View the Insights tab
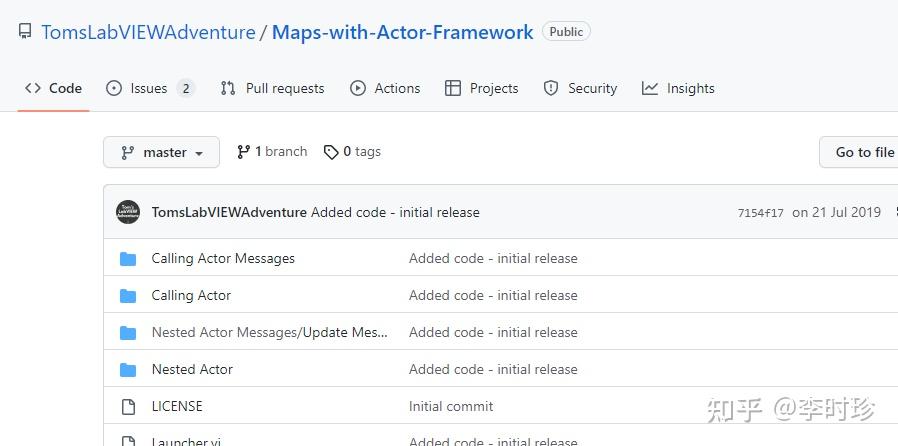The width and height of the screenshot is (898, 446). [678, 88]
